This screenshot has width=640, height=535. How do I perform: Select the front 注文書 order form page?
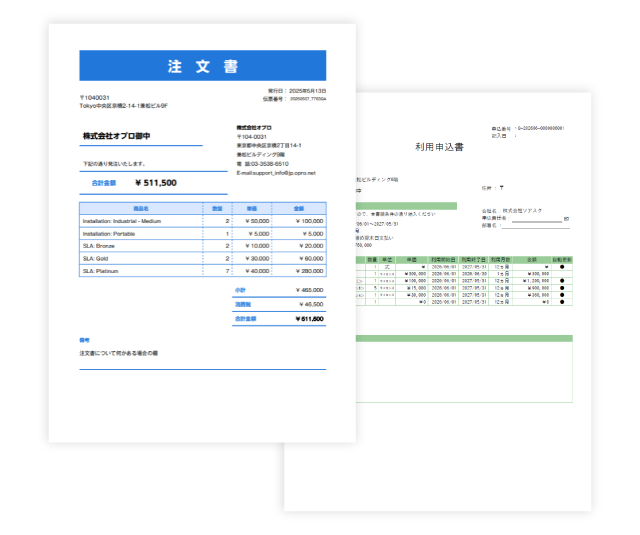(x=202, y=233)
